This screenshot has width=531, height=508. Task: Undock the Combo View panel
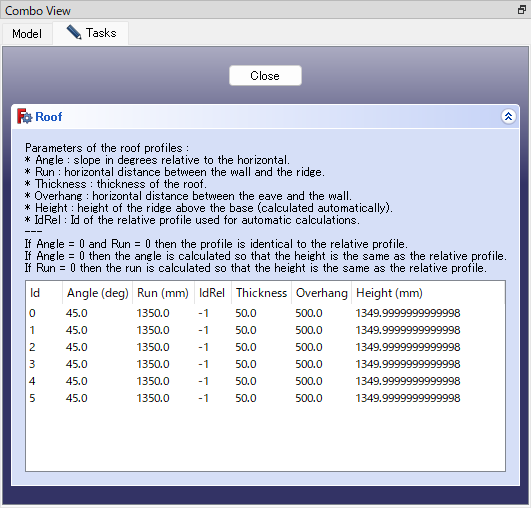coord(522,10)
